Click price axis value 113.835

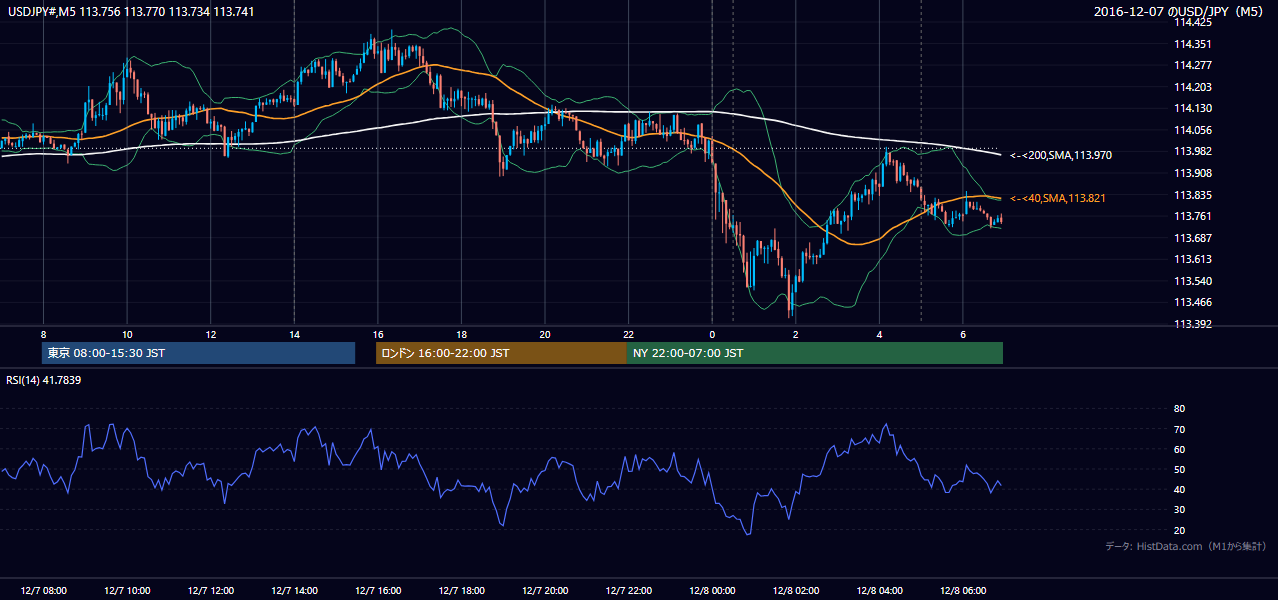coord(1193,195)
